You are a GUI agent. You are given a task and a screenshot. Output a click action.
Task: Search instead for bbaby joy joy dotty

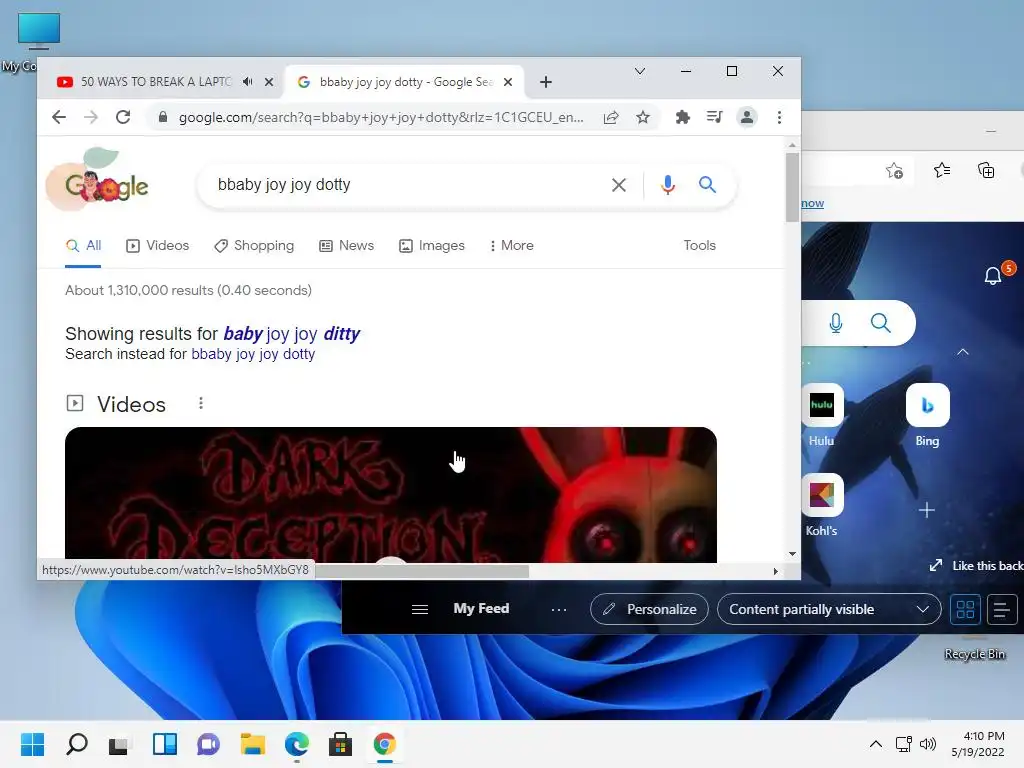coord(253,354)
